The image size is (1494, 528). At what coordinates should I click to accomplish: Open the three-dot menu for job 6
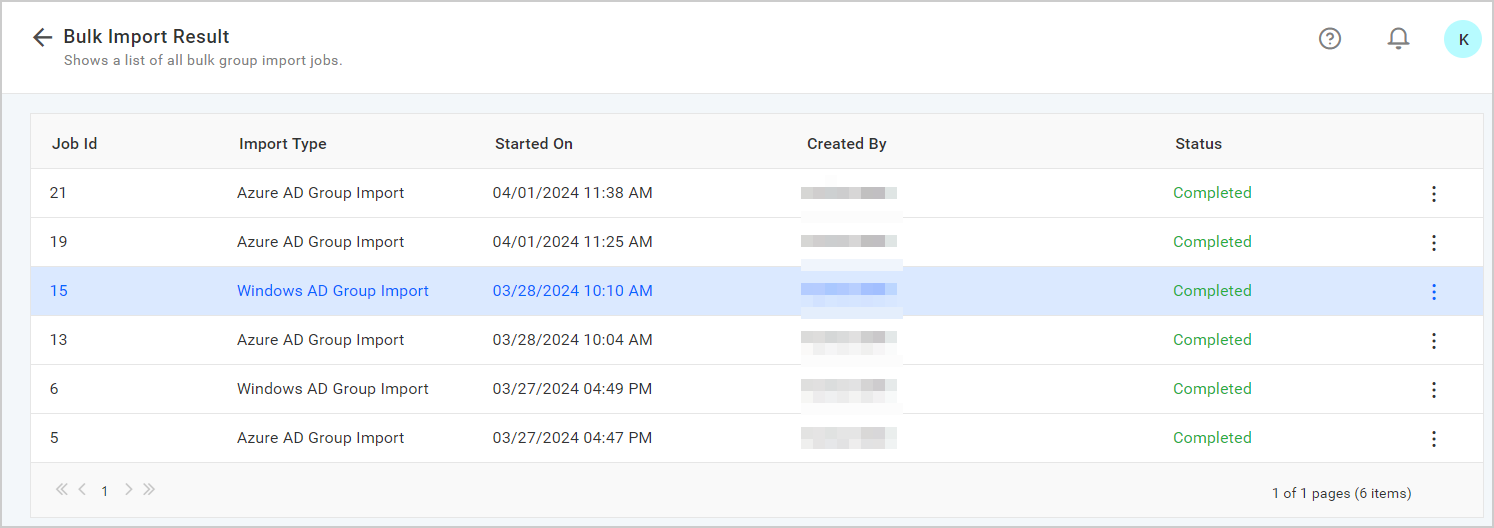click(1433, 390)
